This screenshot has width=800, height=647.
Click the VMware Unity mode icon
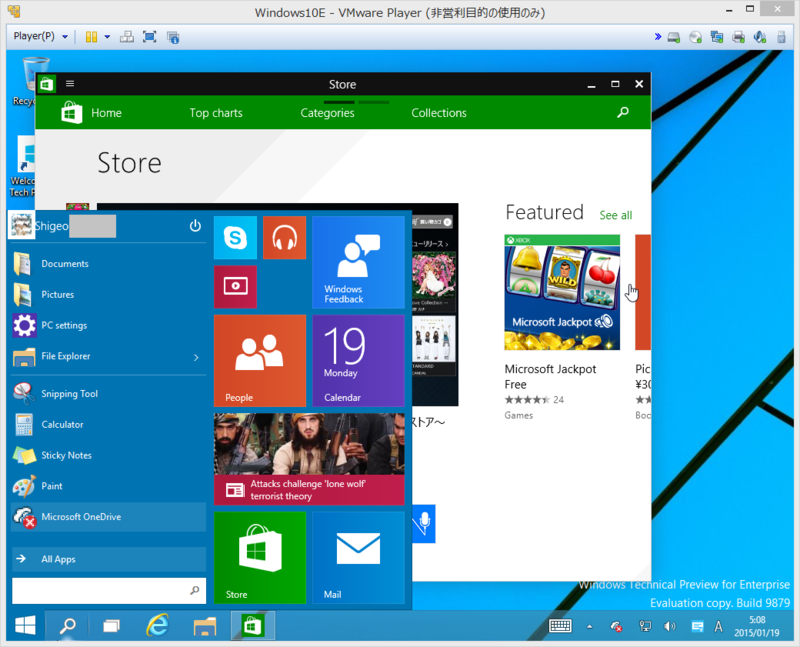173,37
